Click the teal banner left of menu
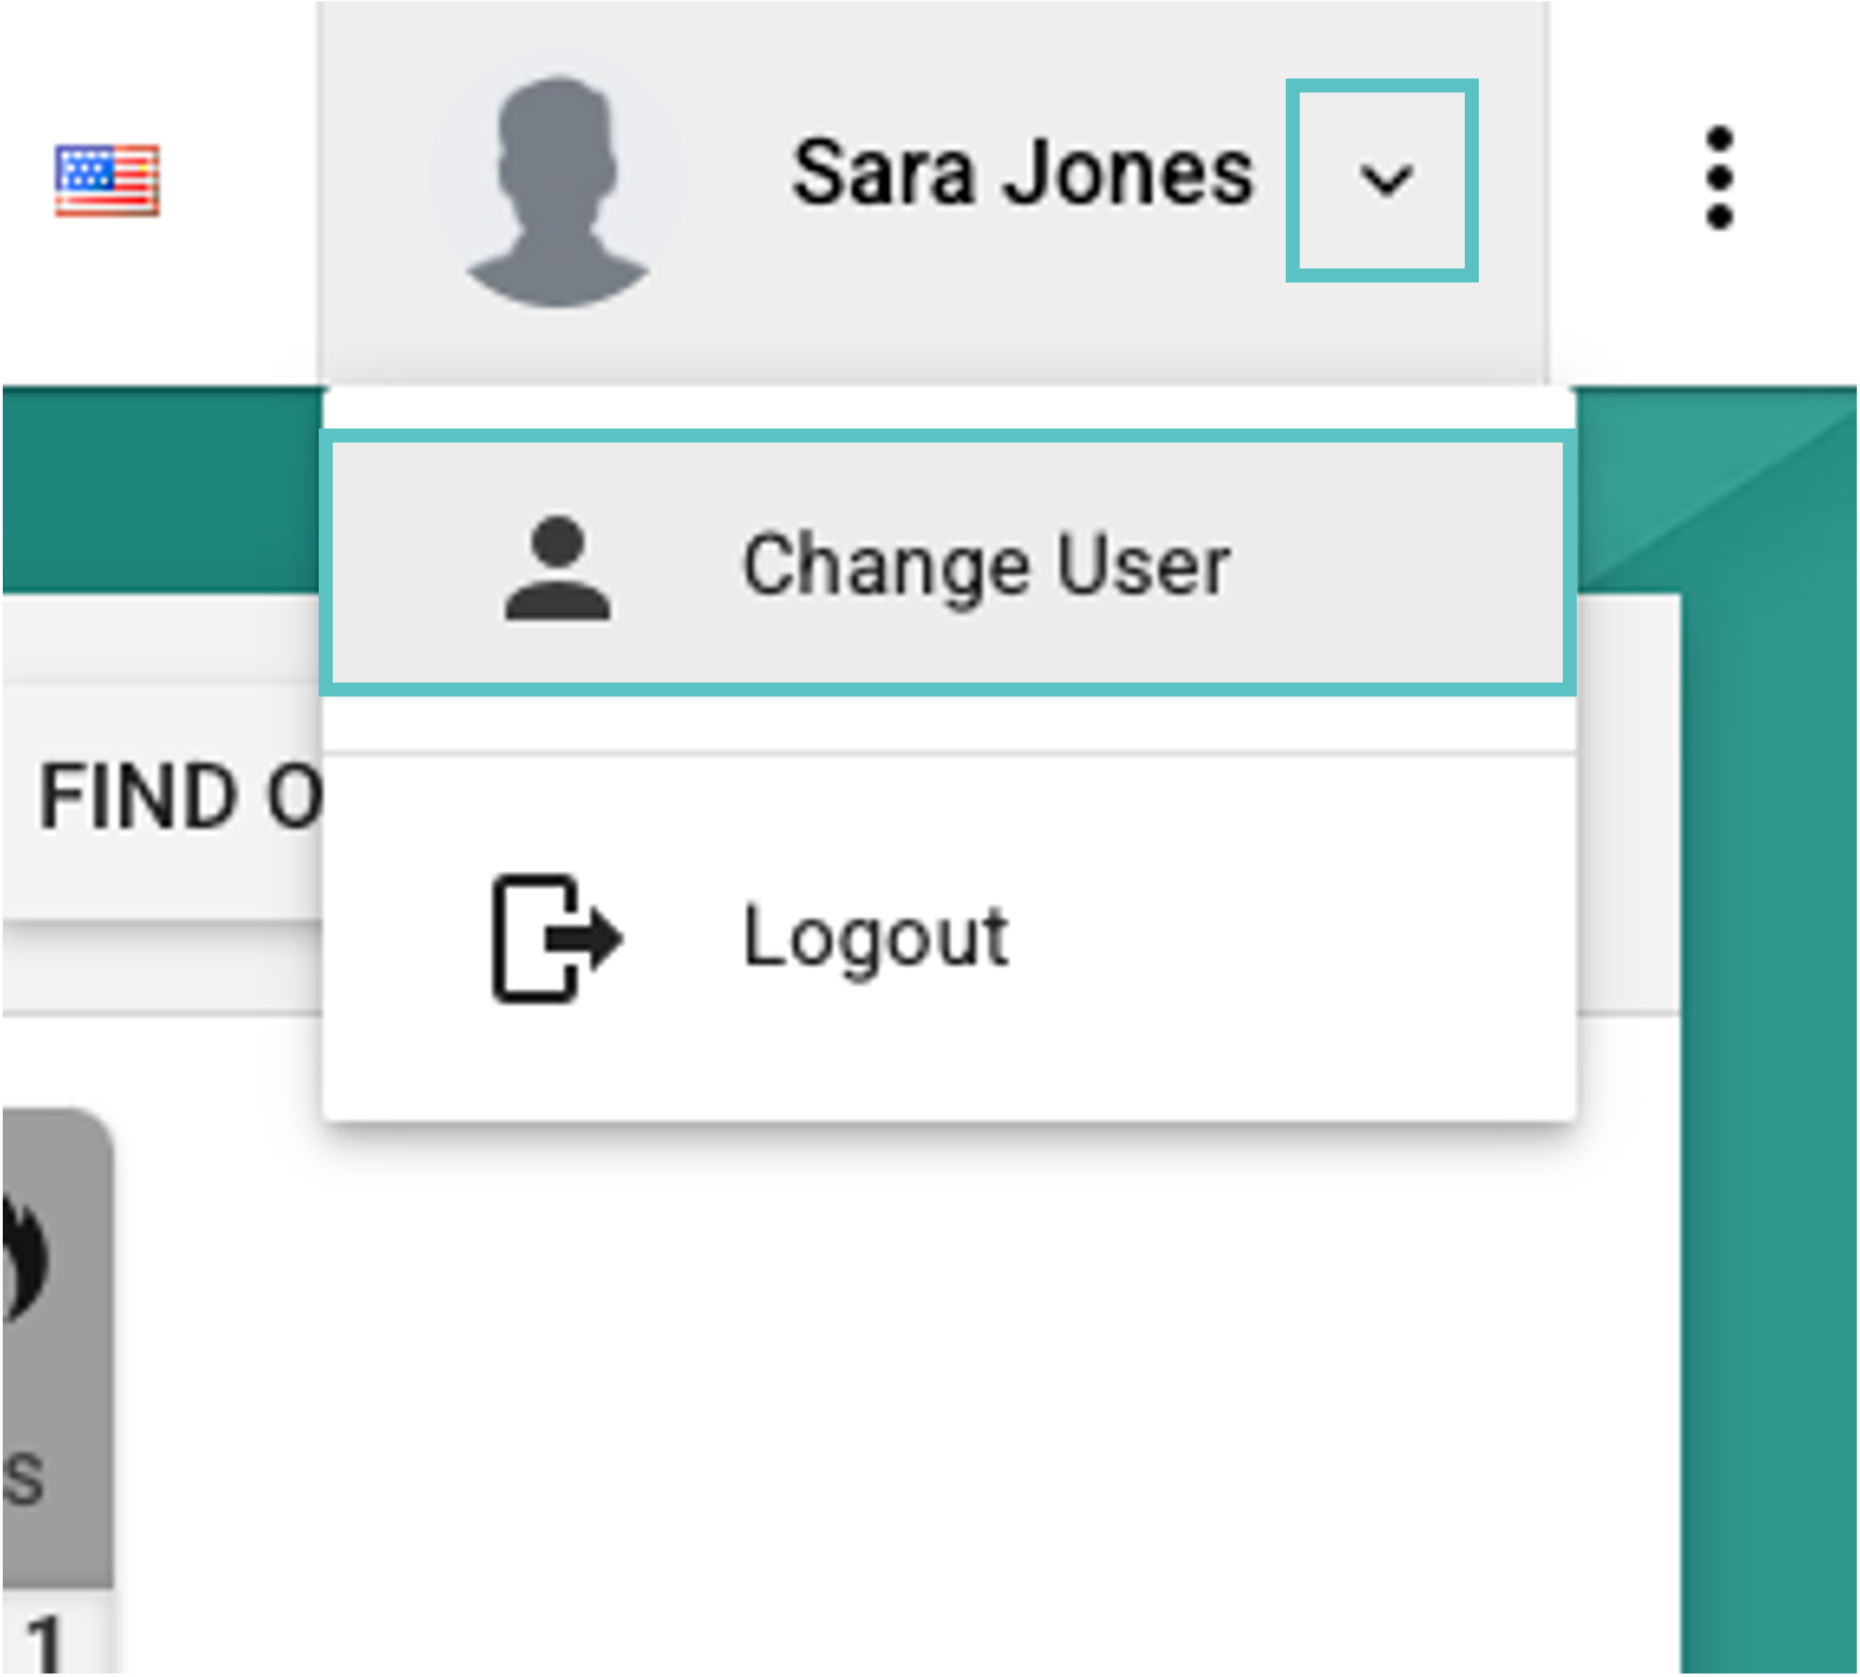 pyautogui.click(x=160, y=490)
